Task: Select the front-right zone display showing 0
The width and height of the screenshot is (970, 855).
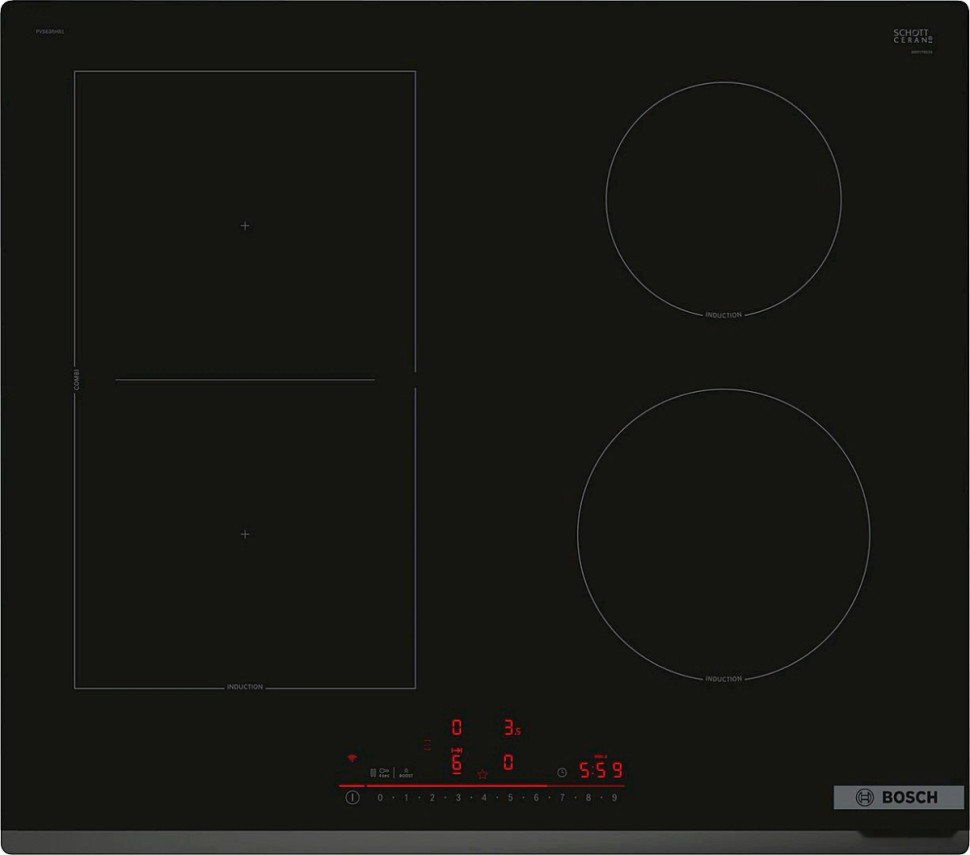Action: (x=508, y=763)
